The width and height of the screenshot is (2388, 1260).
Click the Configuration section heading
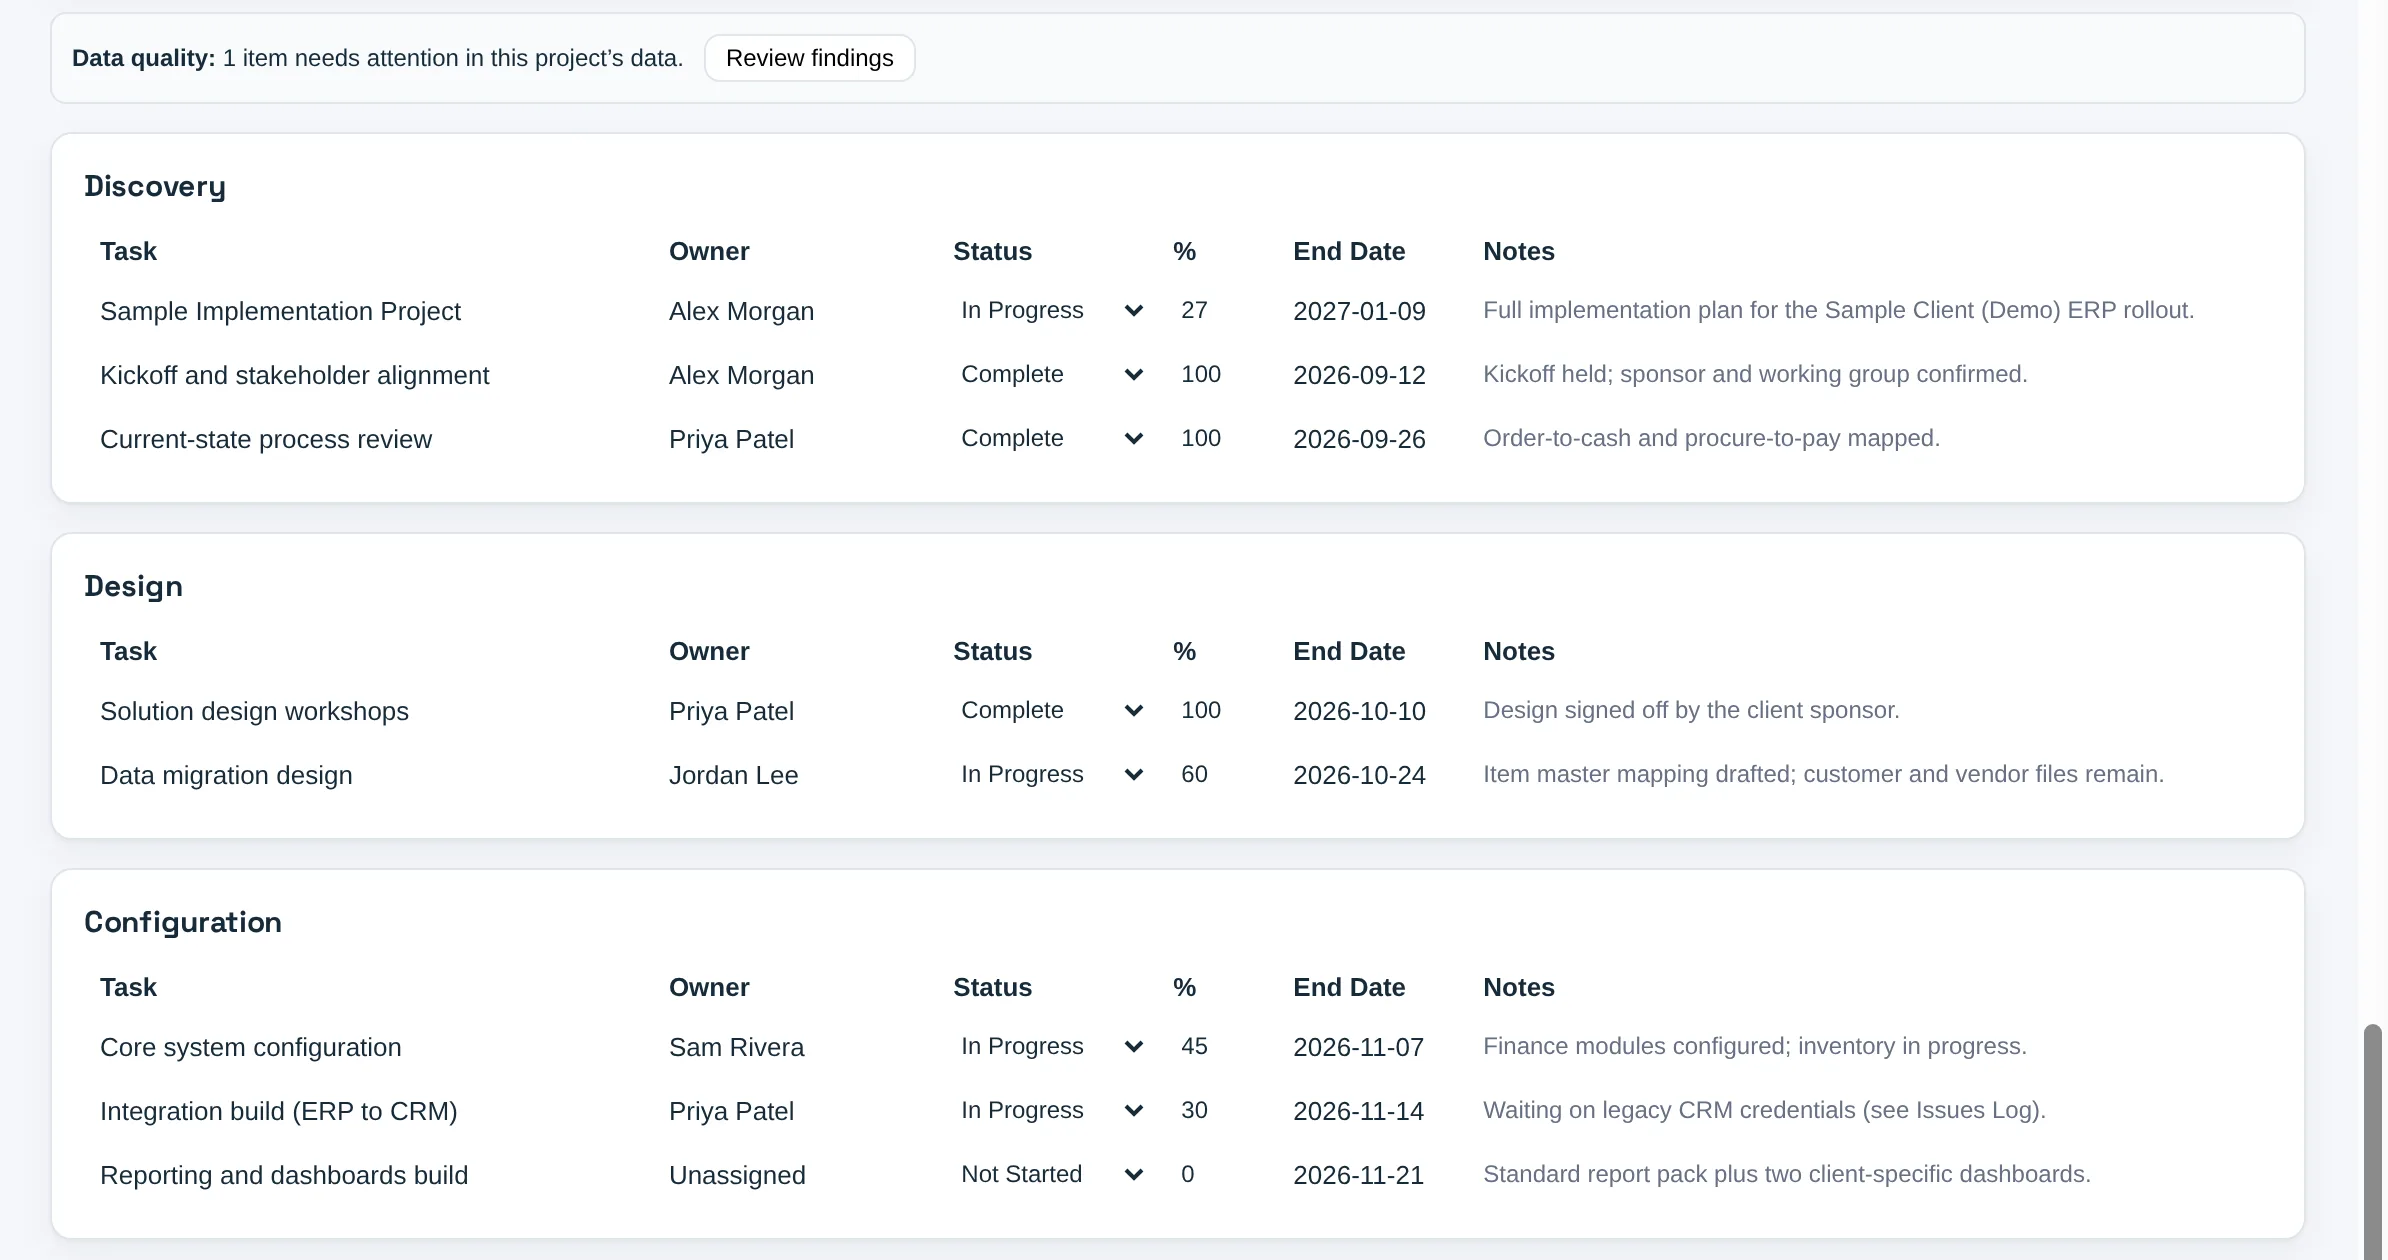pos(183,922)
